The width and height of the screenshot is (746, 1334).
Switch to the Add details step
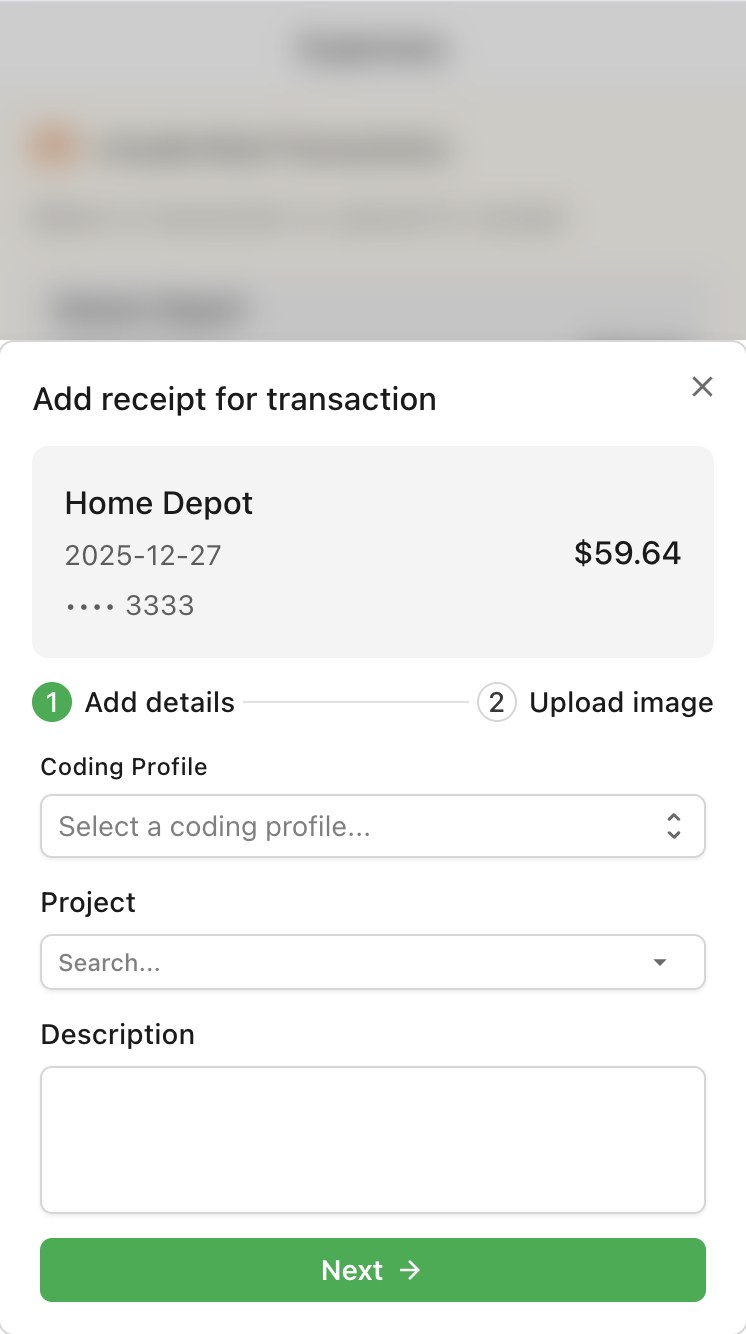tap(160, 703)
